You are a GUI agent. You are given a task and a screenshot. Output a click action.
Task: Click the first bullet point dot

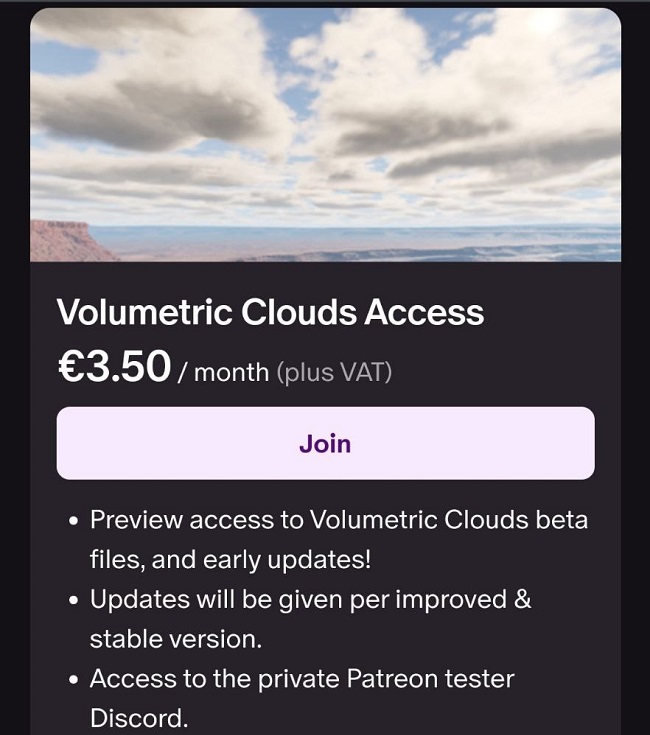pos(75,522)
